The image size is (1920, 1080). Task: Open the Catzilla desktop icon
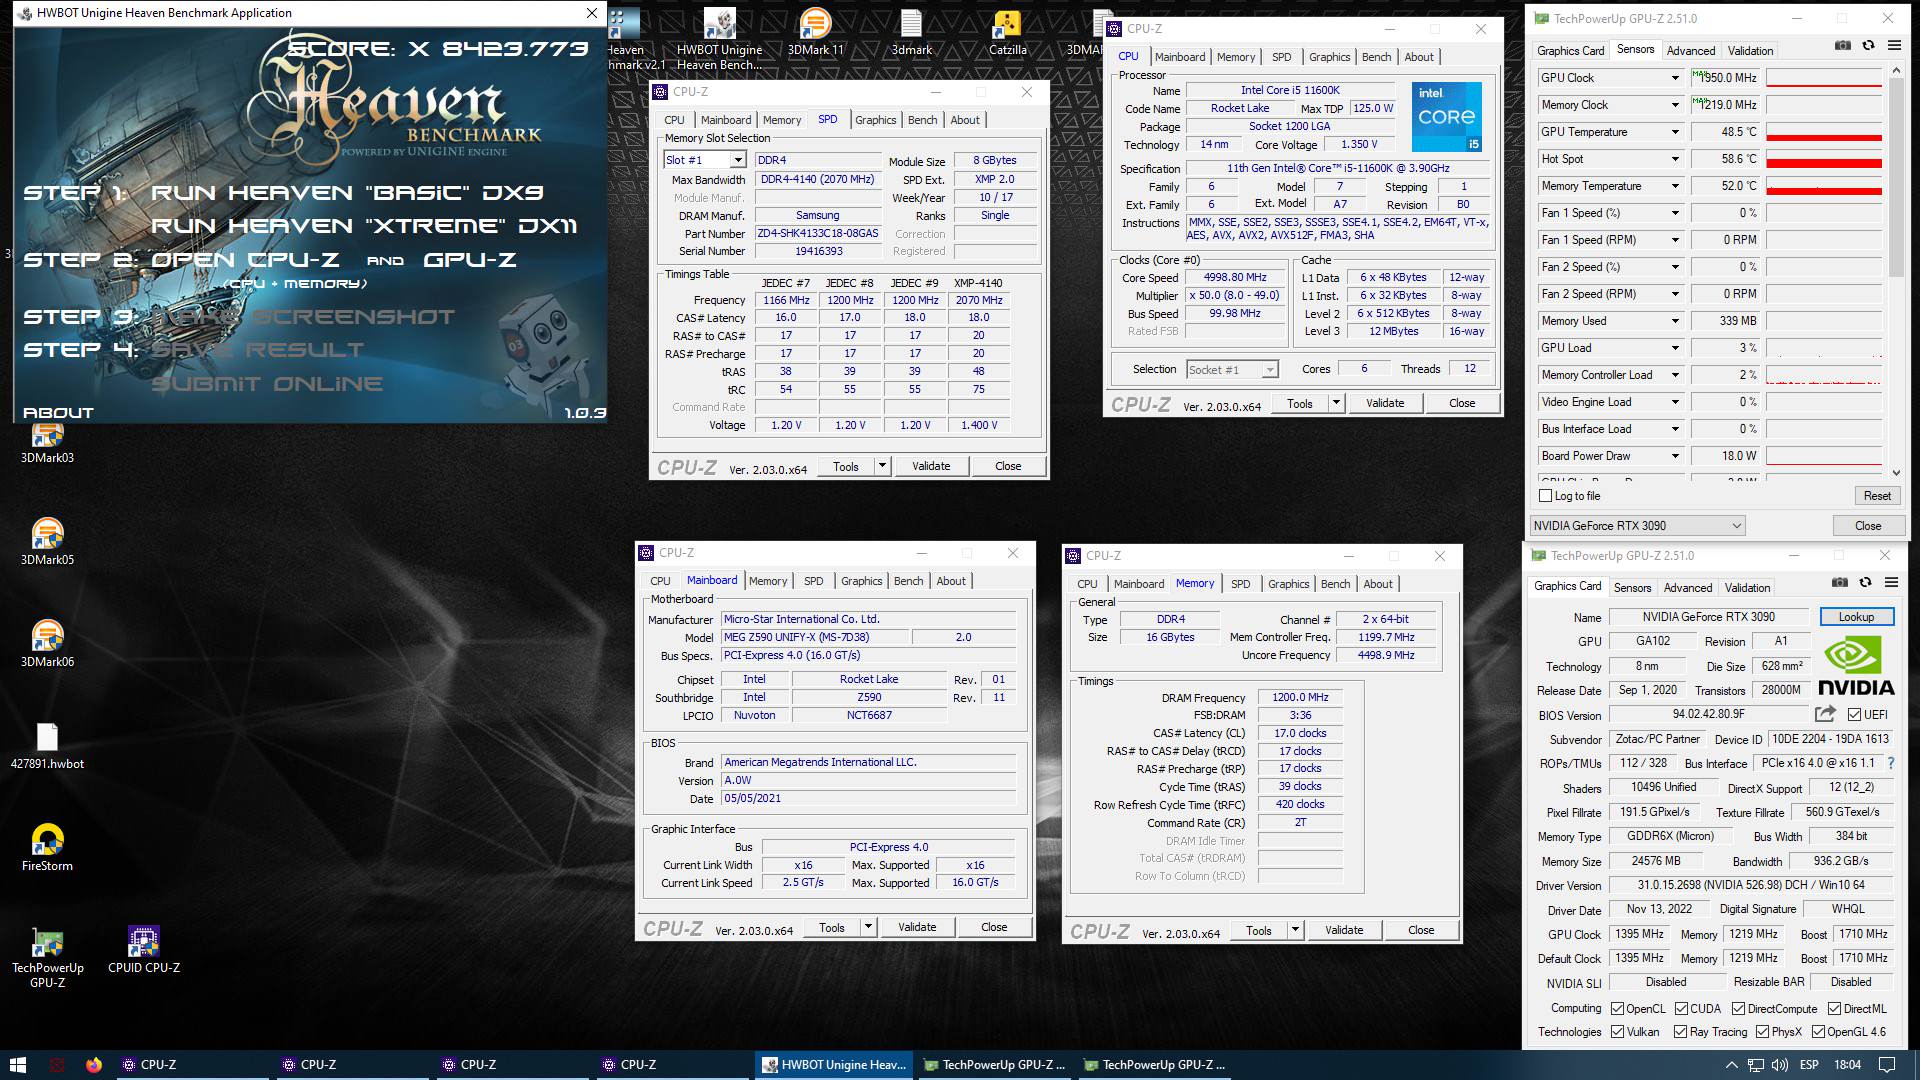tap(1007, 32)
